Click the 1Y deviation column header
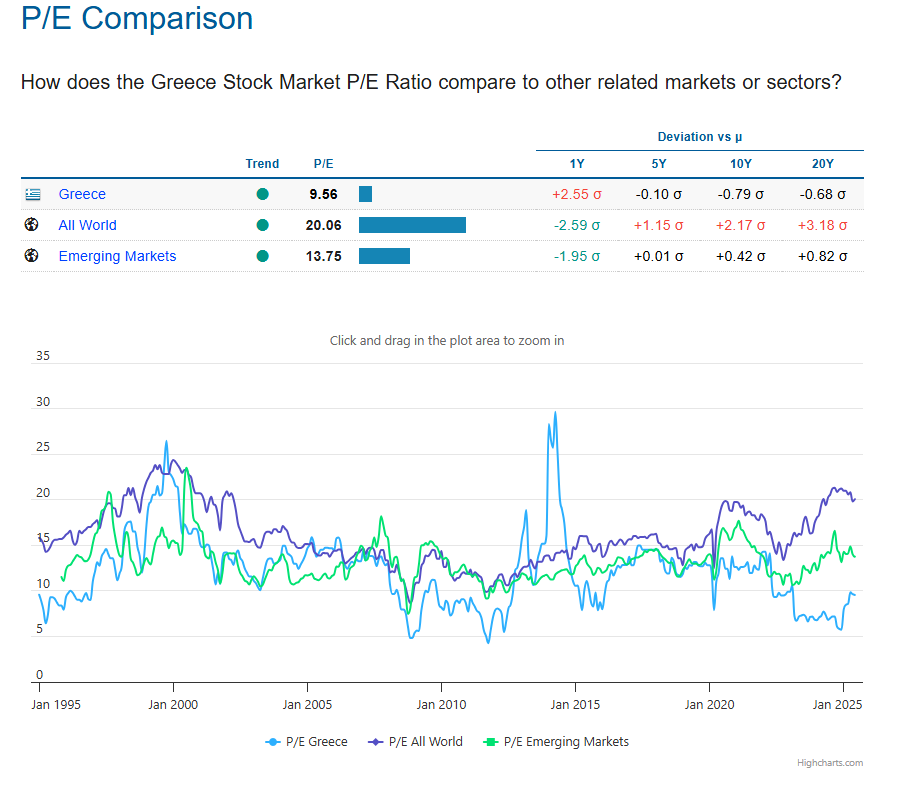921x786 pixels. 577,164
